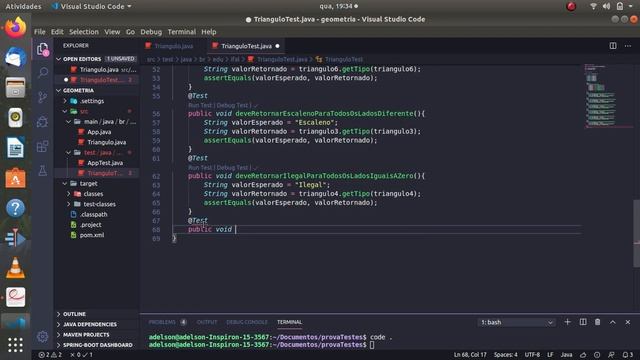Open the Help menu
Image resolution: width=640 pixels, height=360 pixels.
(x=209, y=32)
